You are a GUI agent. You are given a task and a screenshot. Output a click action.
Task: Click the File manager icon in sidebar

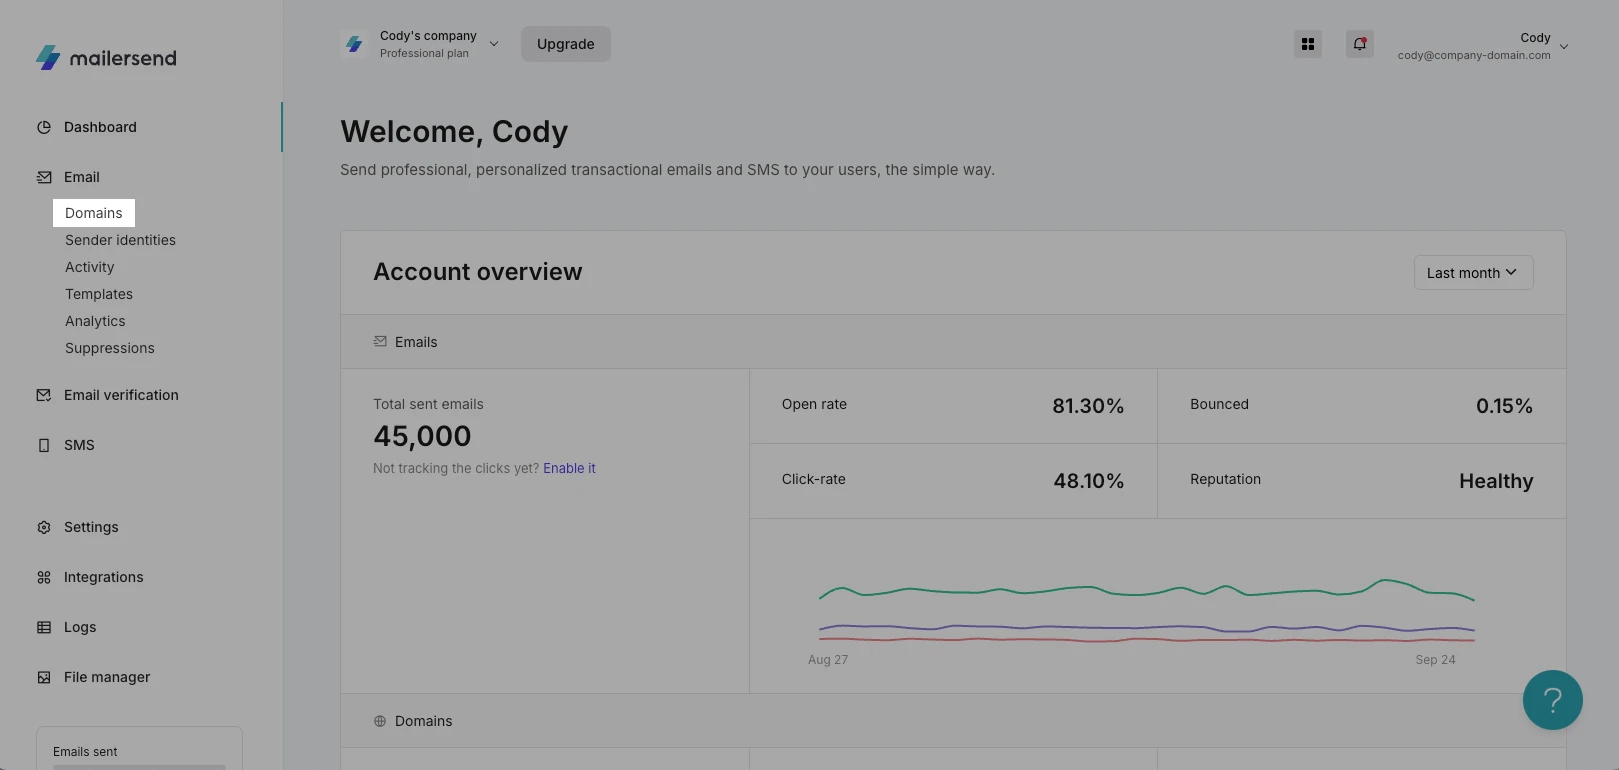click(44, 677)
